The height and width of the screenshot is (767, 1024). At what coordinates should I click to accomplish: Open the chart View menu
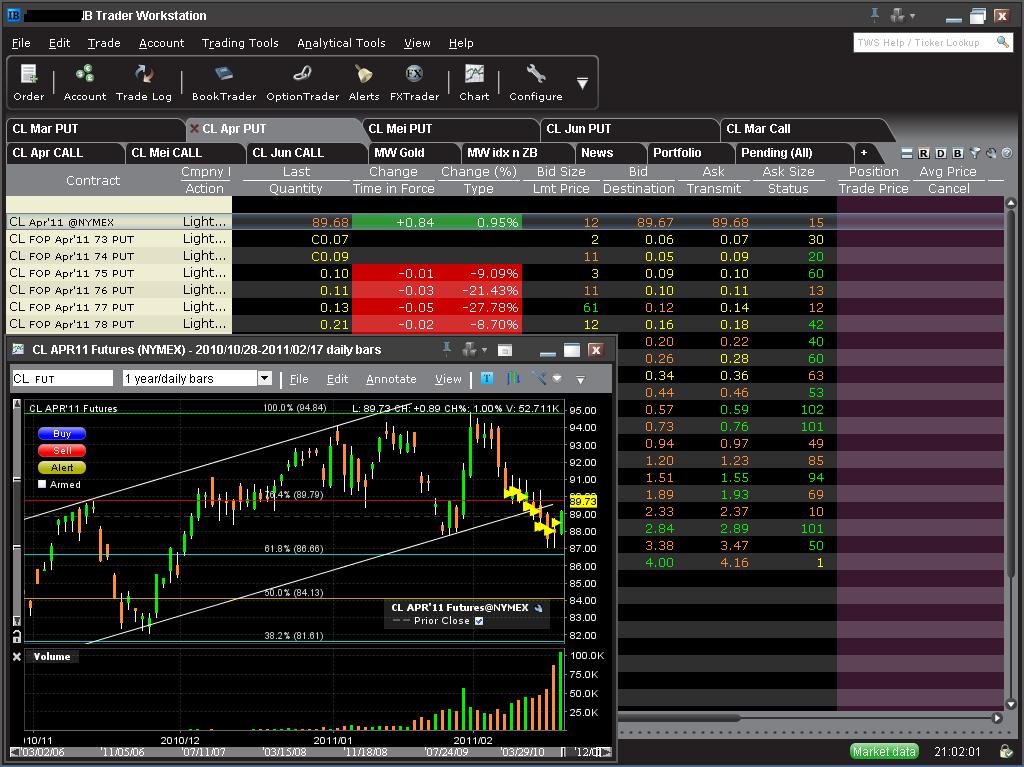click(x=448, y=379)
